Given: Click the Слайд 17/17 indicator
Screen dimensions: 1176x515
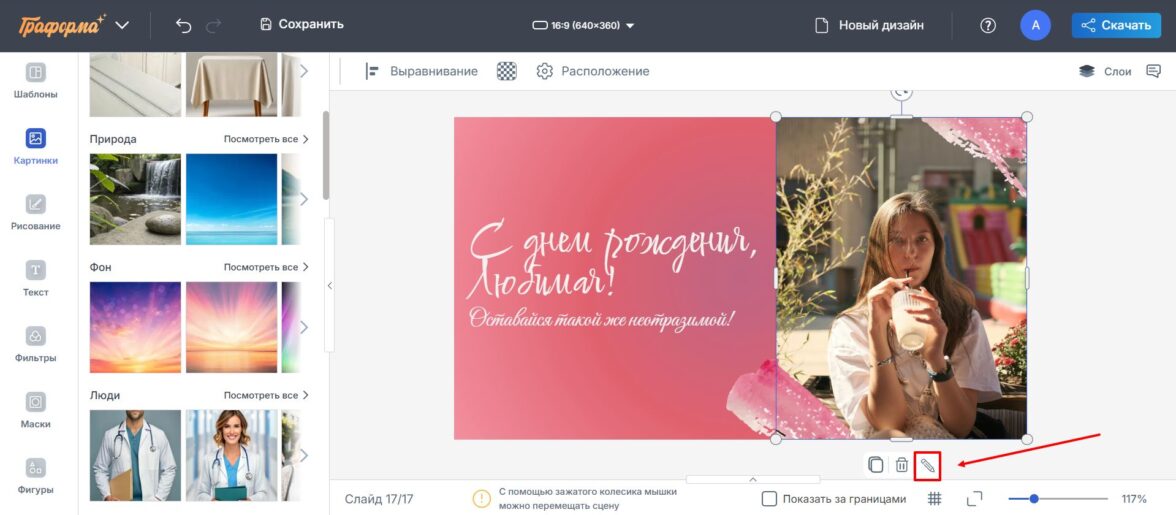Looking at the screenshot, I should tap(379, 499).
